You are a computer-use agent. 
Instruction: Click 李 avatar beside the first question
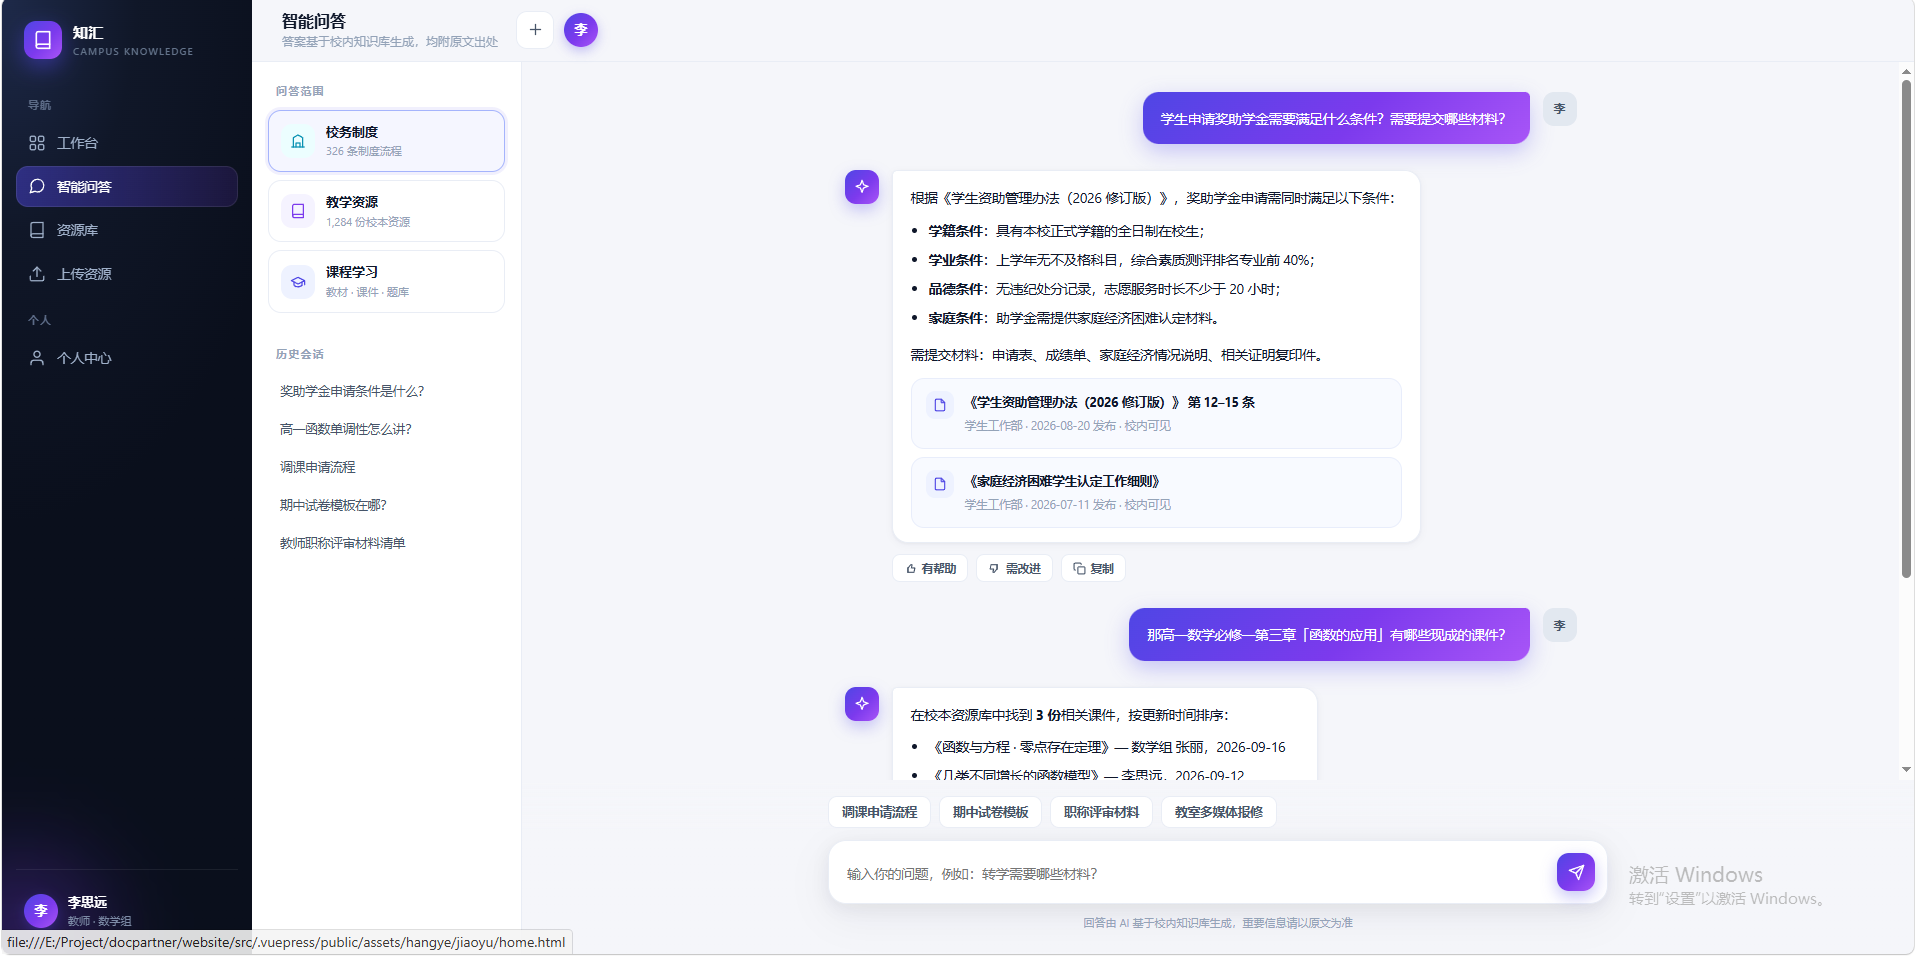1559,109
